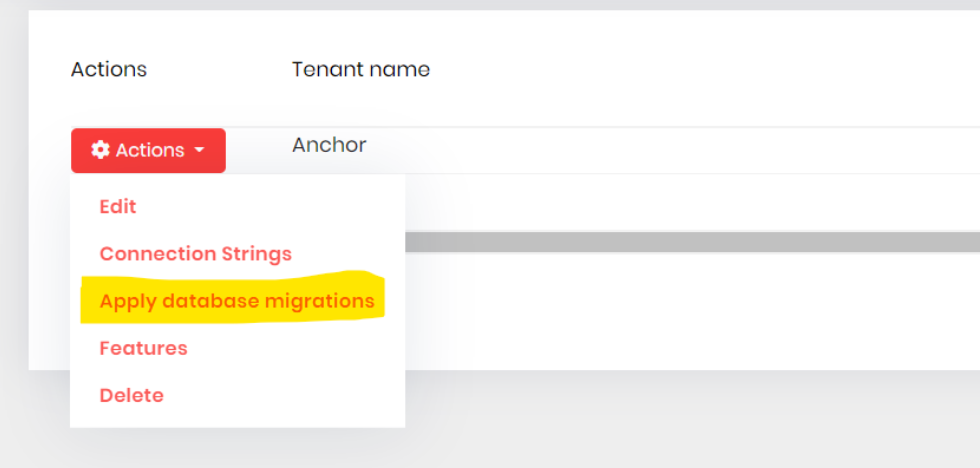The width and height of the screenshot is (980, 468).
Task: Click gray page background below the card
Action: (690, 420)
